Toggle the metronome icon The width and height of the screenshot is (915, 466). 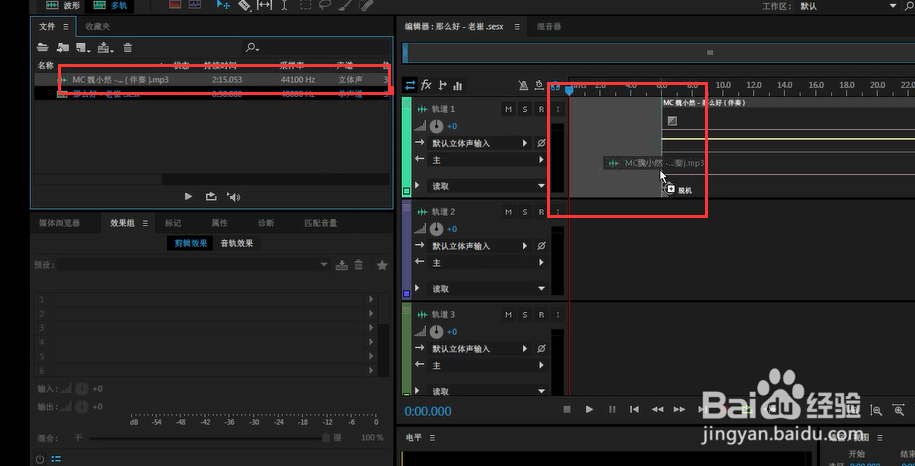pos(523,86)
